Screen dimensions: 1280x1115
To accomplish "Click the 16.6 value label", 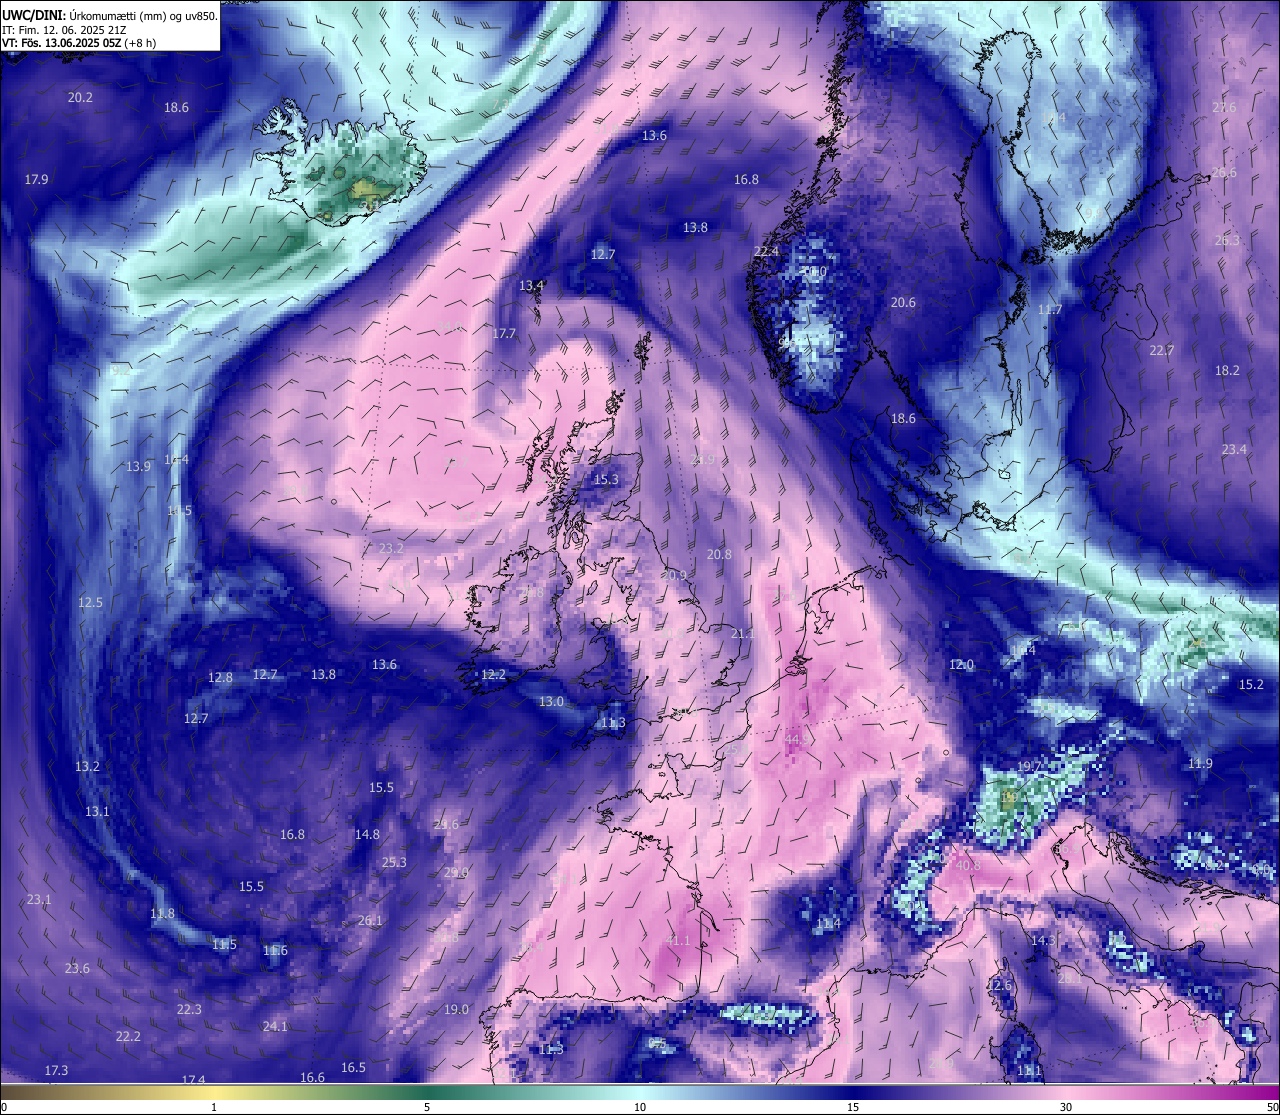I will (312, 1077).
